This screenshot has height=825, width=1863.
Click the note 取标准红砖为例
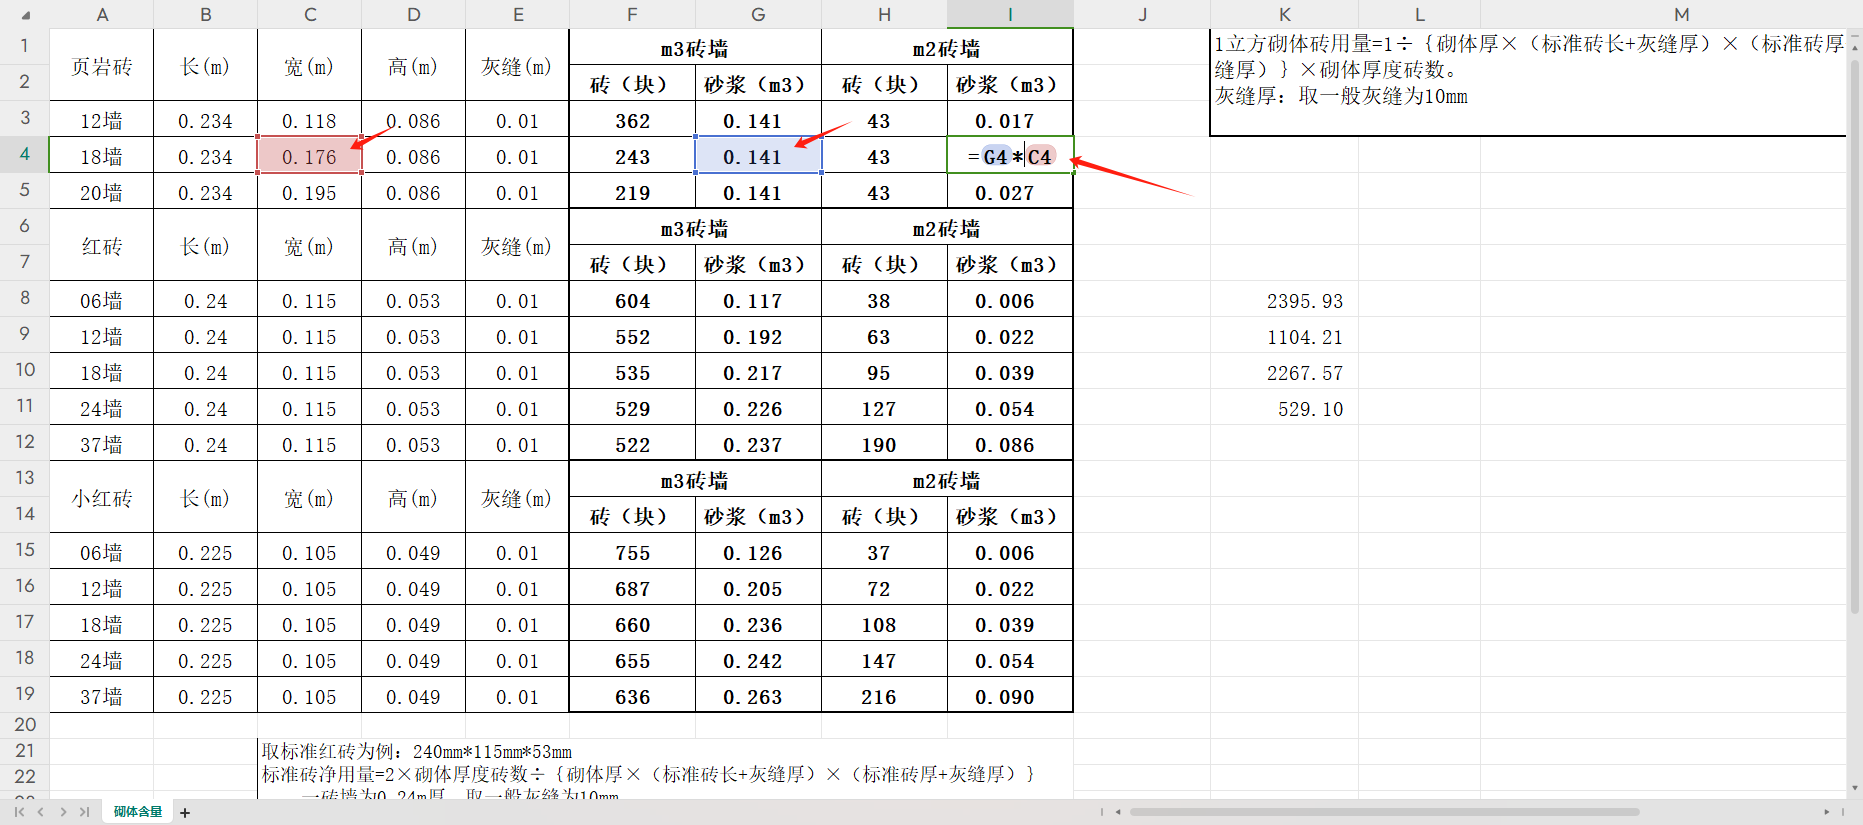[417, 751]
